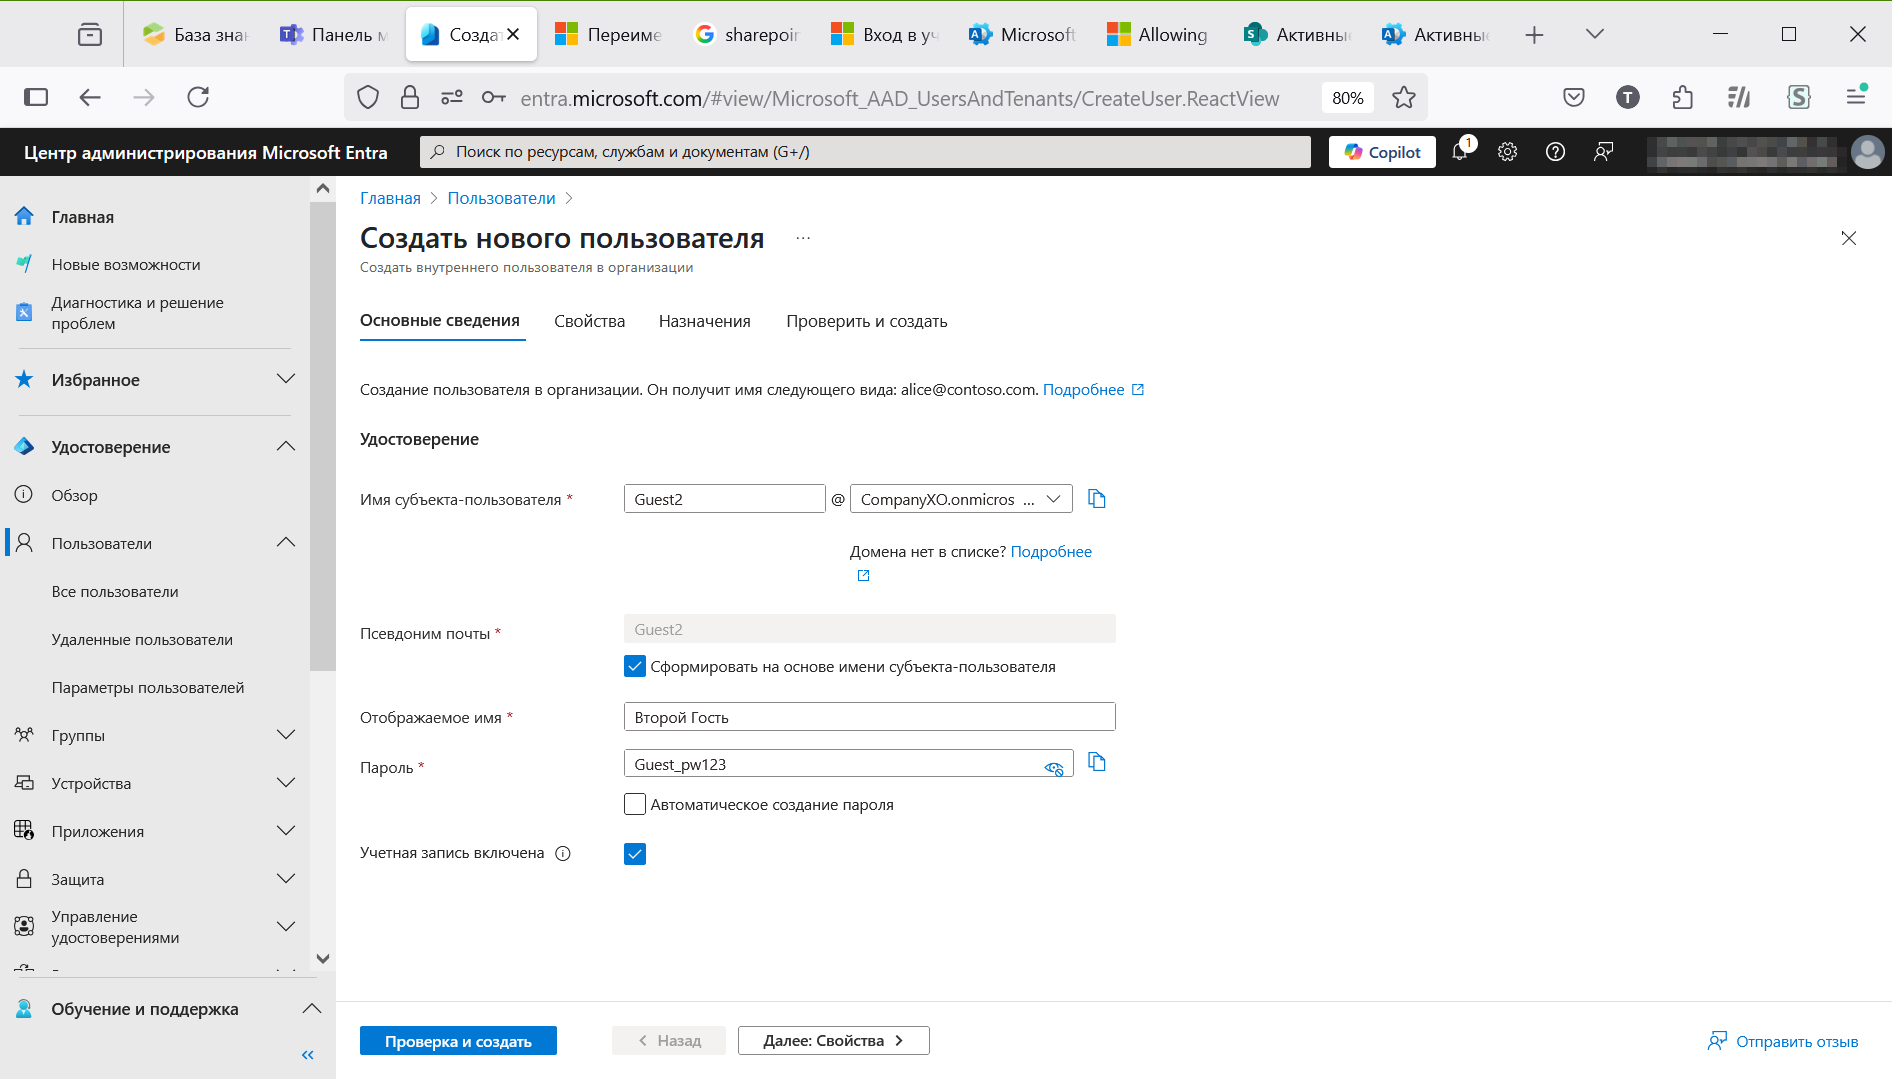The width and height of the screenshot is (1892, 1079).
Task: Expand the Protection section
Action: click(x=286, y=879)
